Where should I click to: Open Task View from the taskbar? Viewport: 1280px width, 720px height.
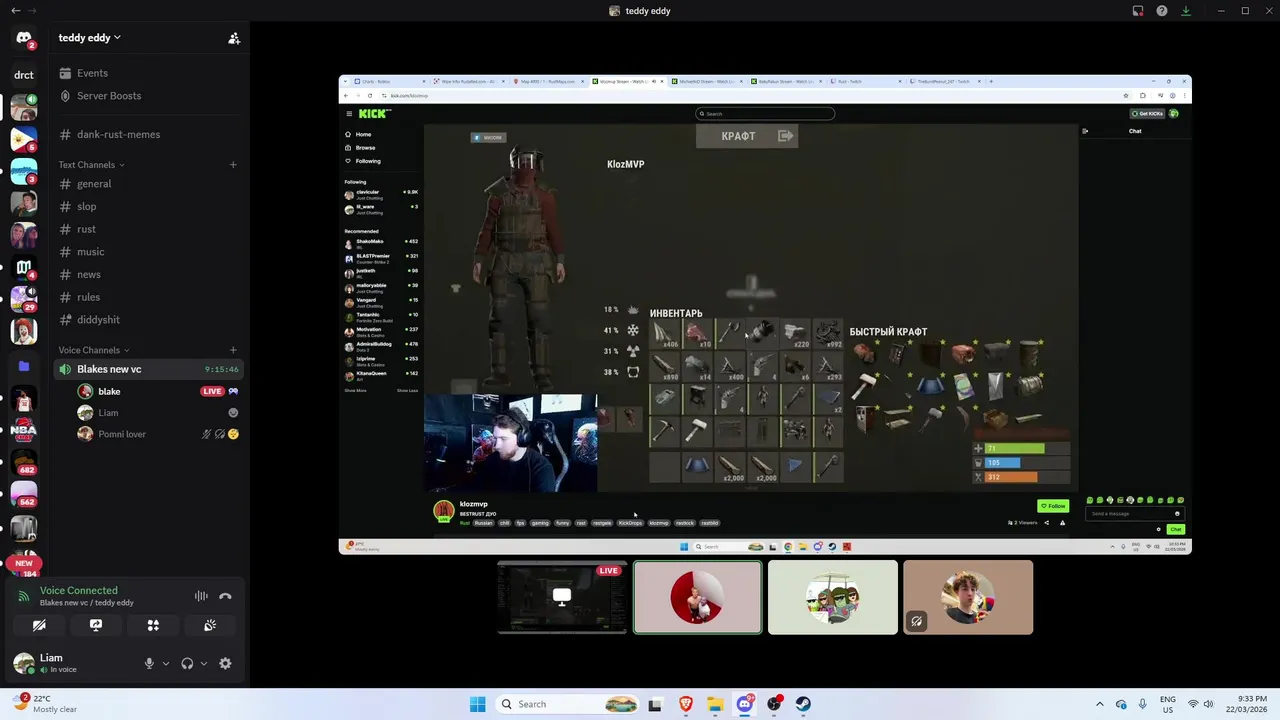(x=655, y=704)
